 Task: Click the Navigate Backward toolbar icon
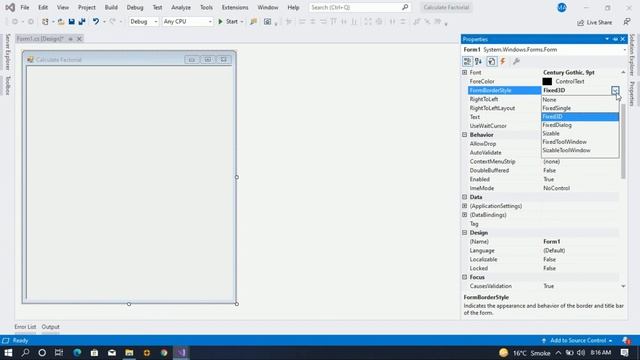point(15,22)
